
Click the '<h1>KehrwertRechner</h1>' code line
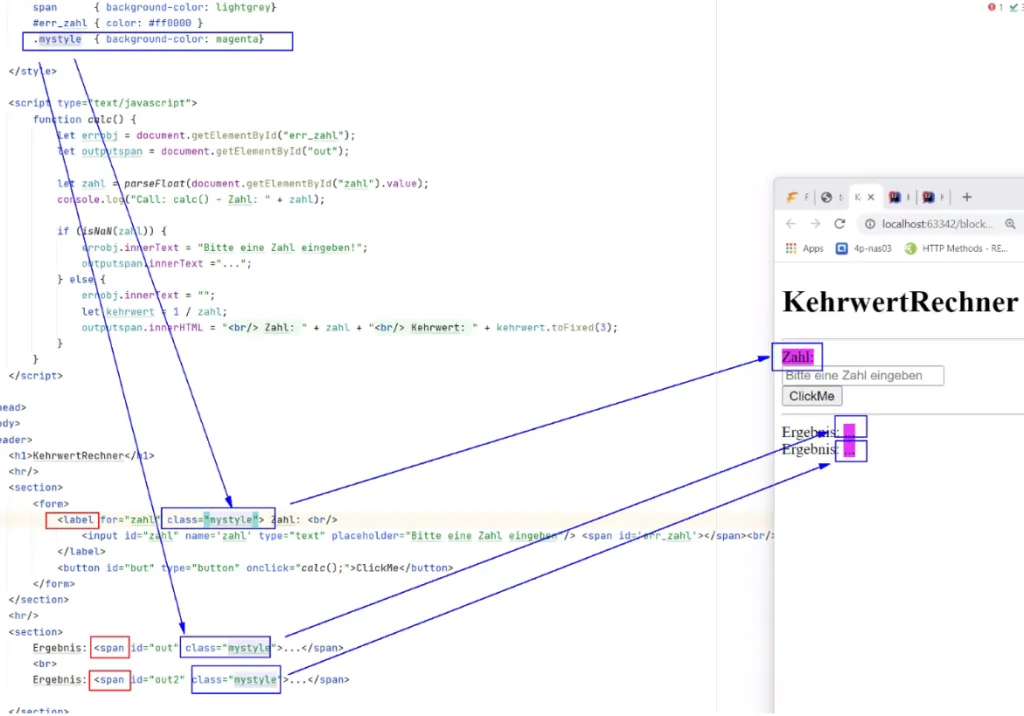click(82, 455)
